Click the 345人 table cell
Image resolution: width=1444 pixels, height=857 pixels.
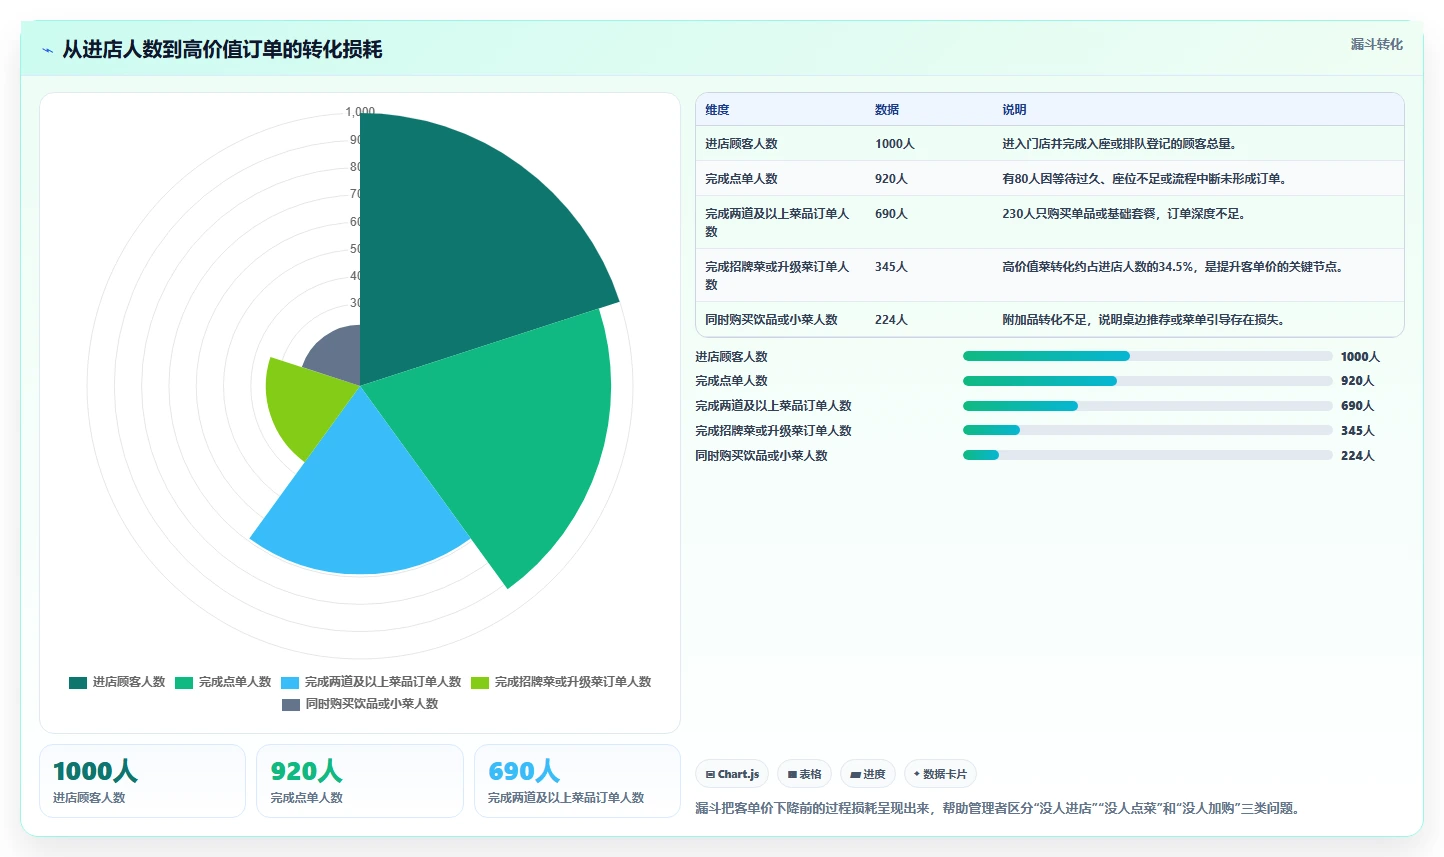pos(891,267)
